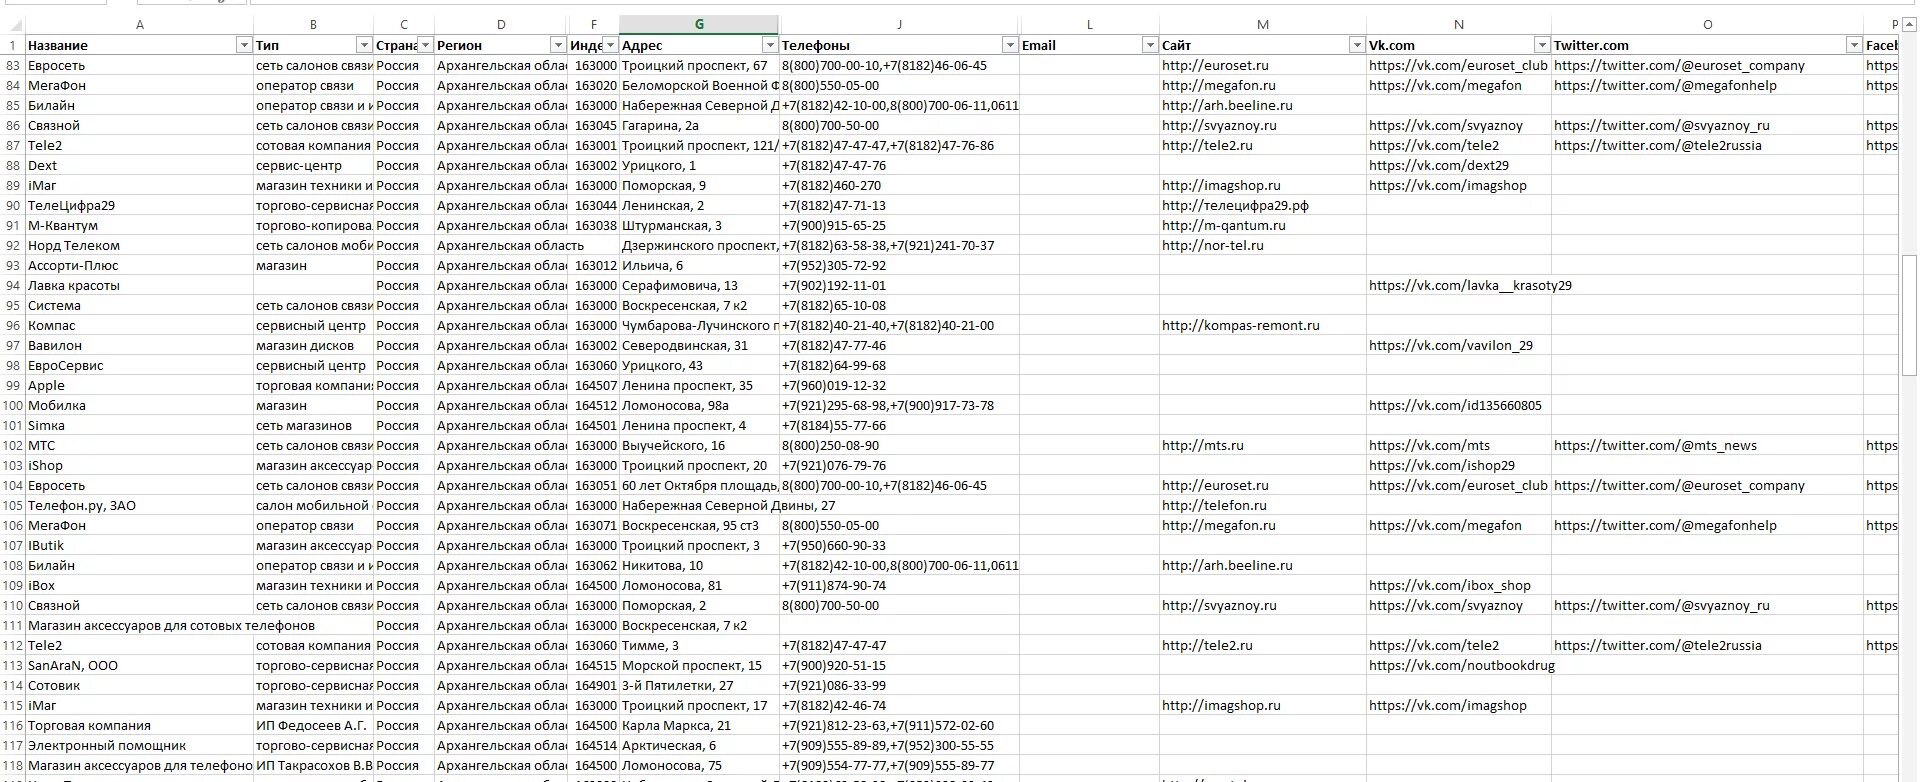Select row 88 header
Image resolution: width=1920 pixels, height=782 pixels.
tap(13, 165)
